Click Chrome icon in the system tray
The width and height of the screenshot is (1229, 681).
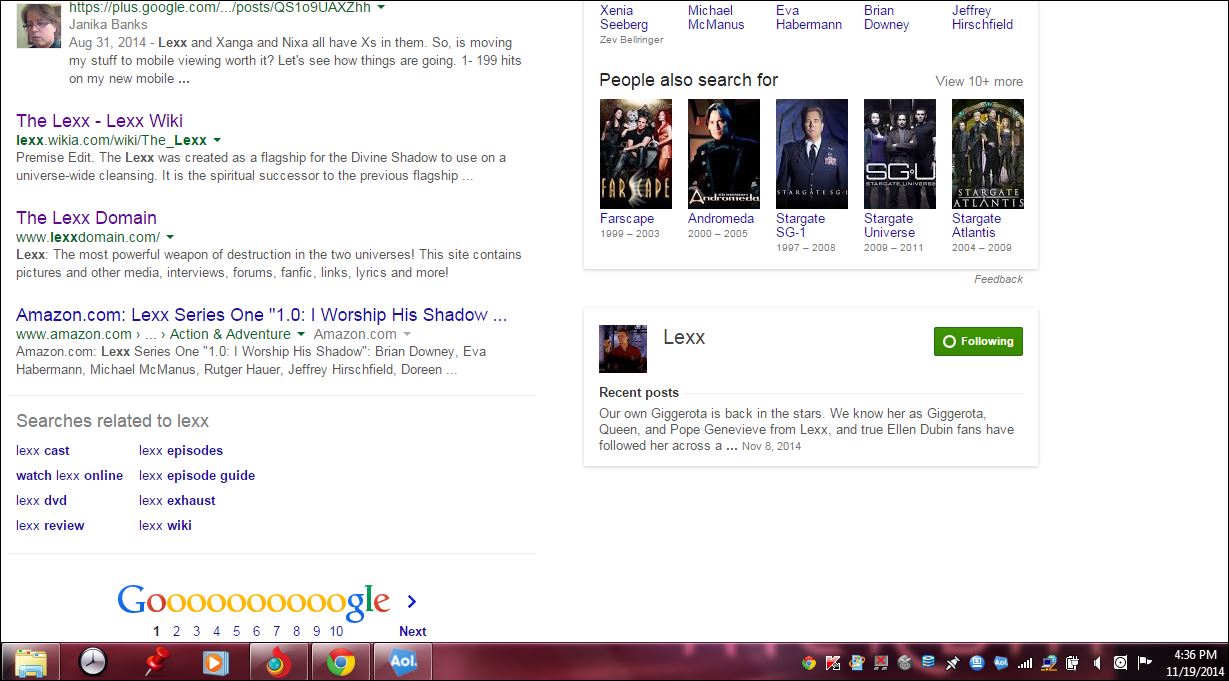tap(809, 663)
